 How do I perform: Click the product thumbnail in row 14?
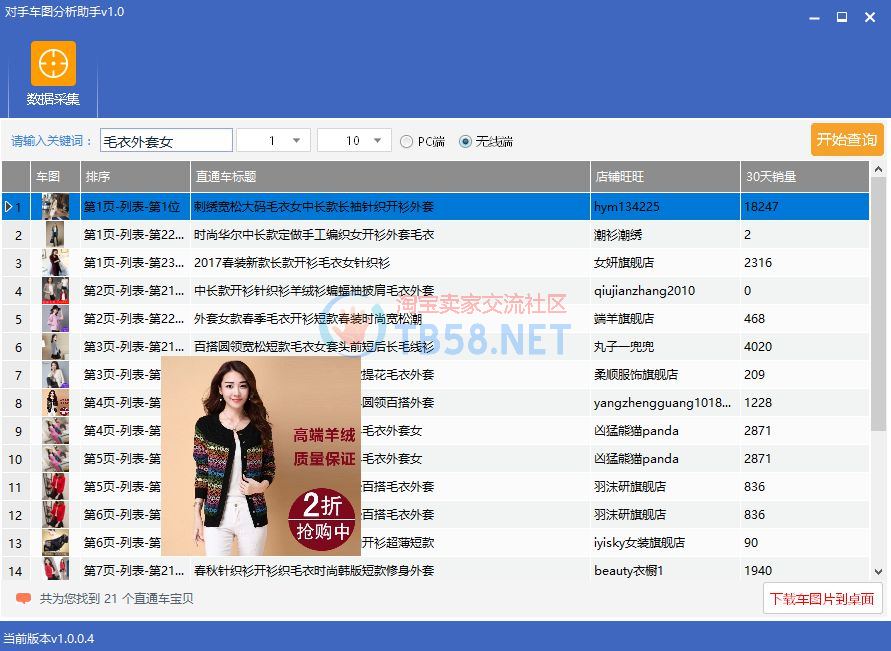pos(55,571)
